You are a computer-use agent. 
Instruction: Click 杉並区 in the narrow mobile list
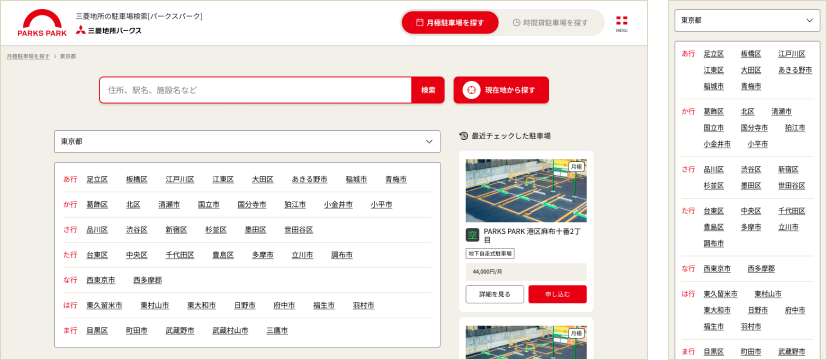[714, 186]
